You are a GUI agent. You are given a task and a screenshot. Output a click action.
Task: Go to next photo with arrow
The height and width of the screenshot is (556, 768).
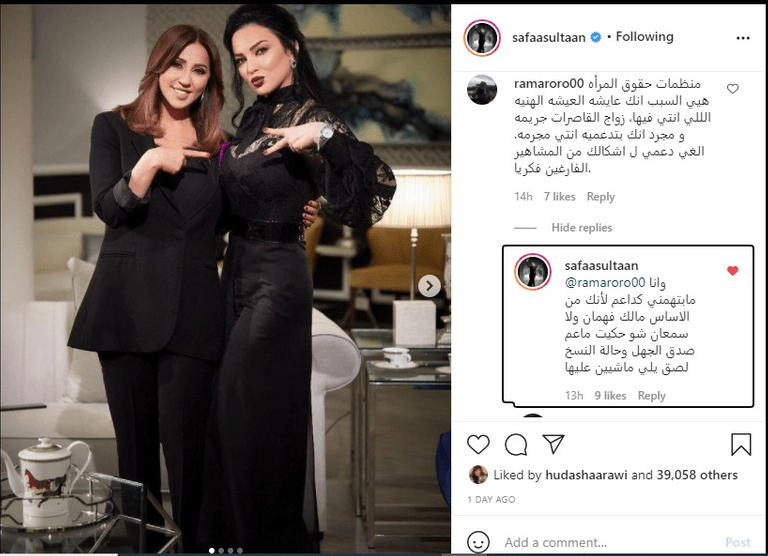coord(429,286)
